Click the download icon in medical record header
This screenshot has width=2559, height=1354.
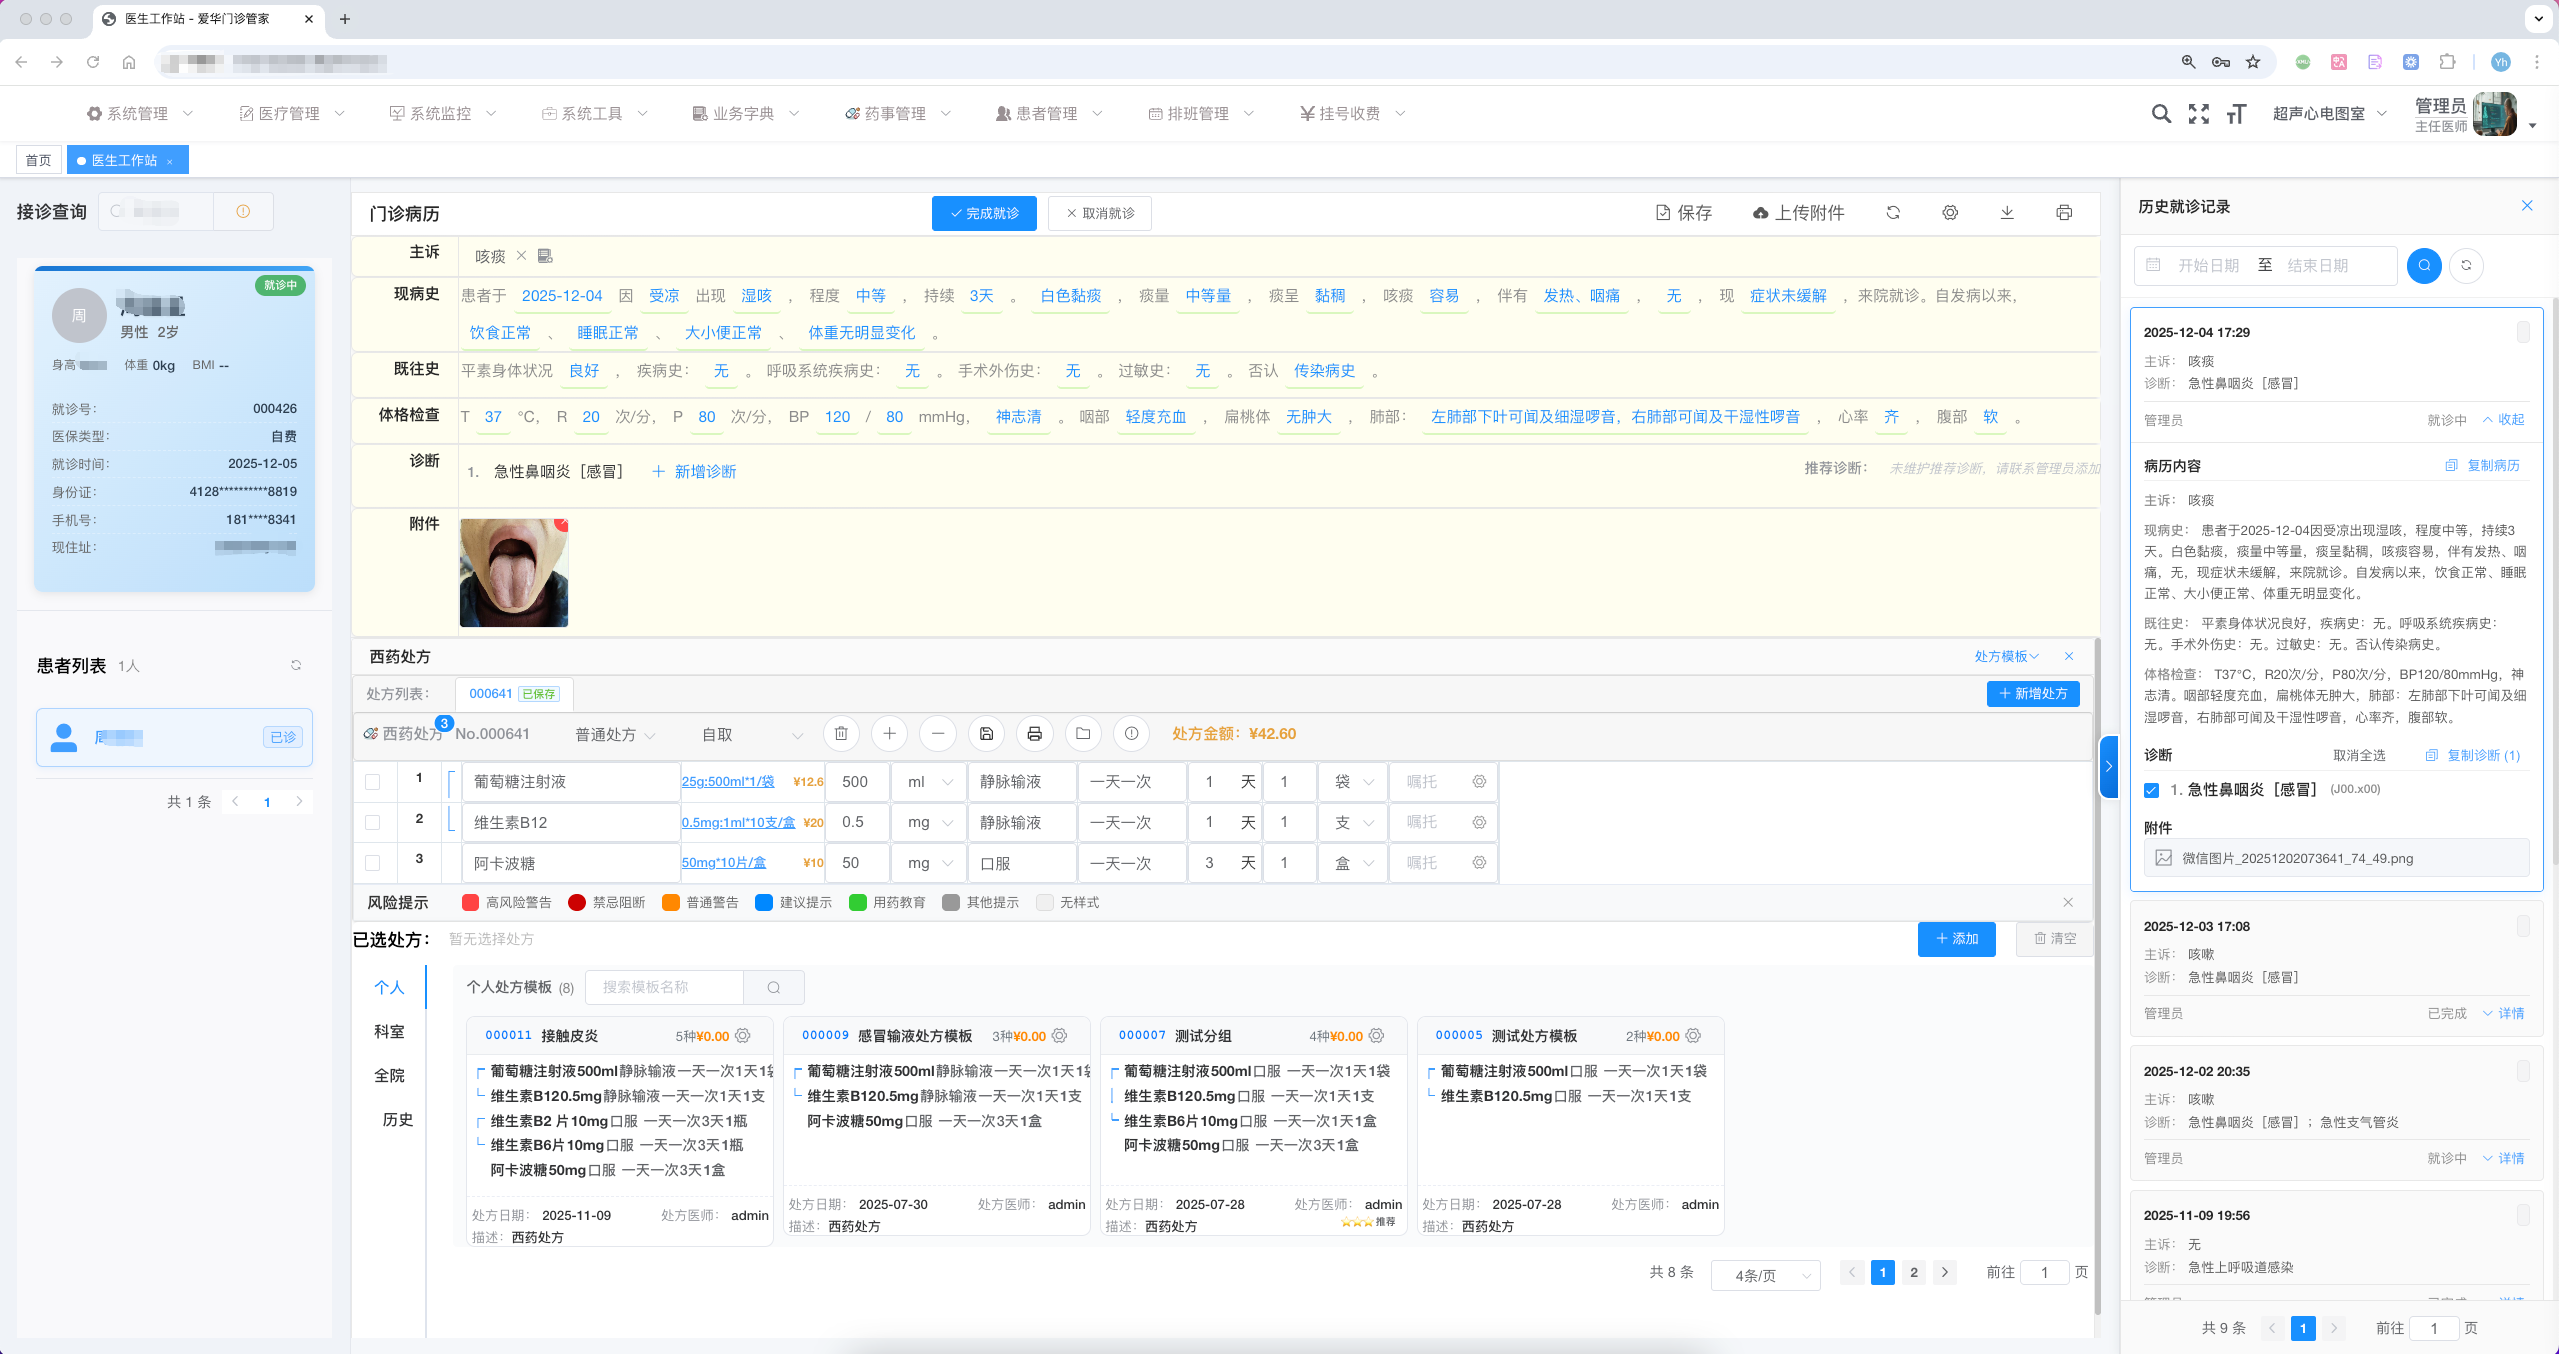click(2007, 213)
